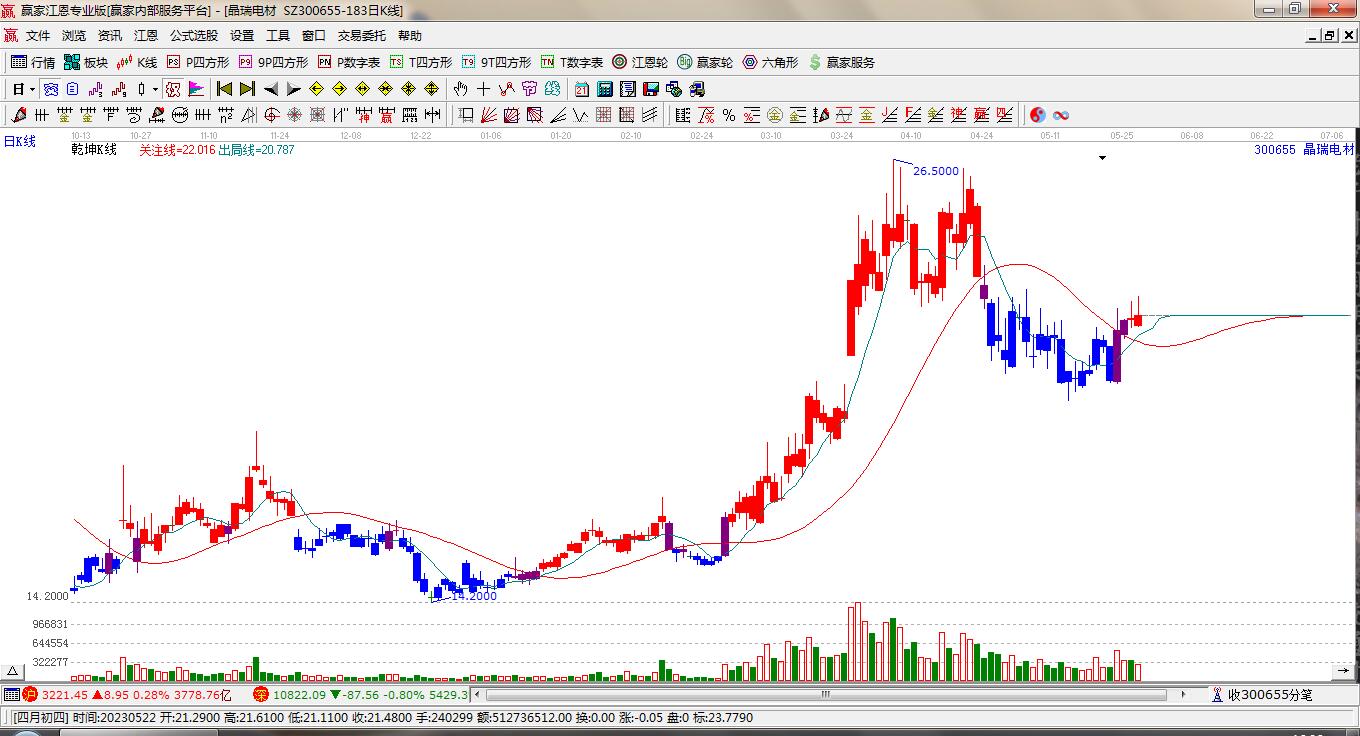Screen dimensions: 1360x736
Task: Open the 工具 menu
Action: point(278,36)
